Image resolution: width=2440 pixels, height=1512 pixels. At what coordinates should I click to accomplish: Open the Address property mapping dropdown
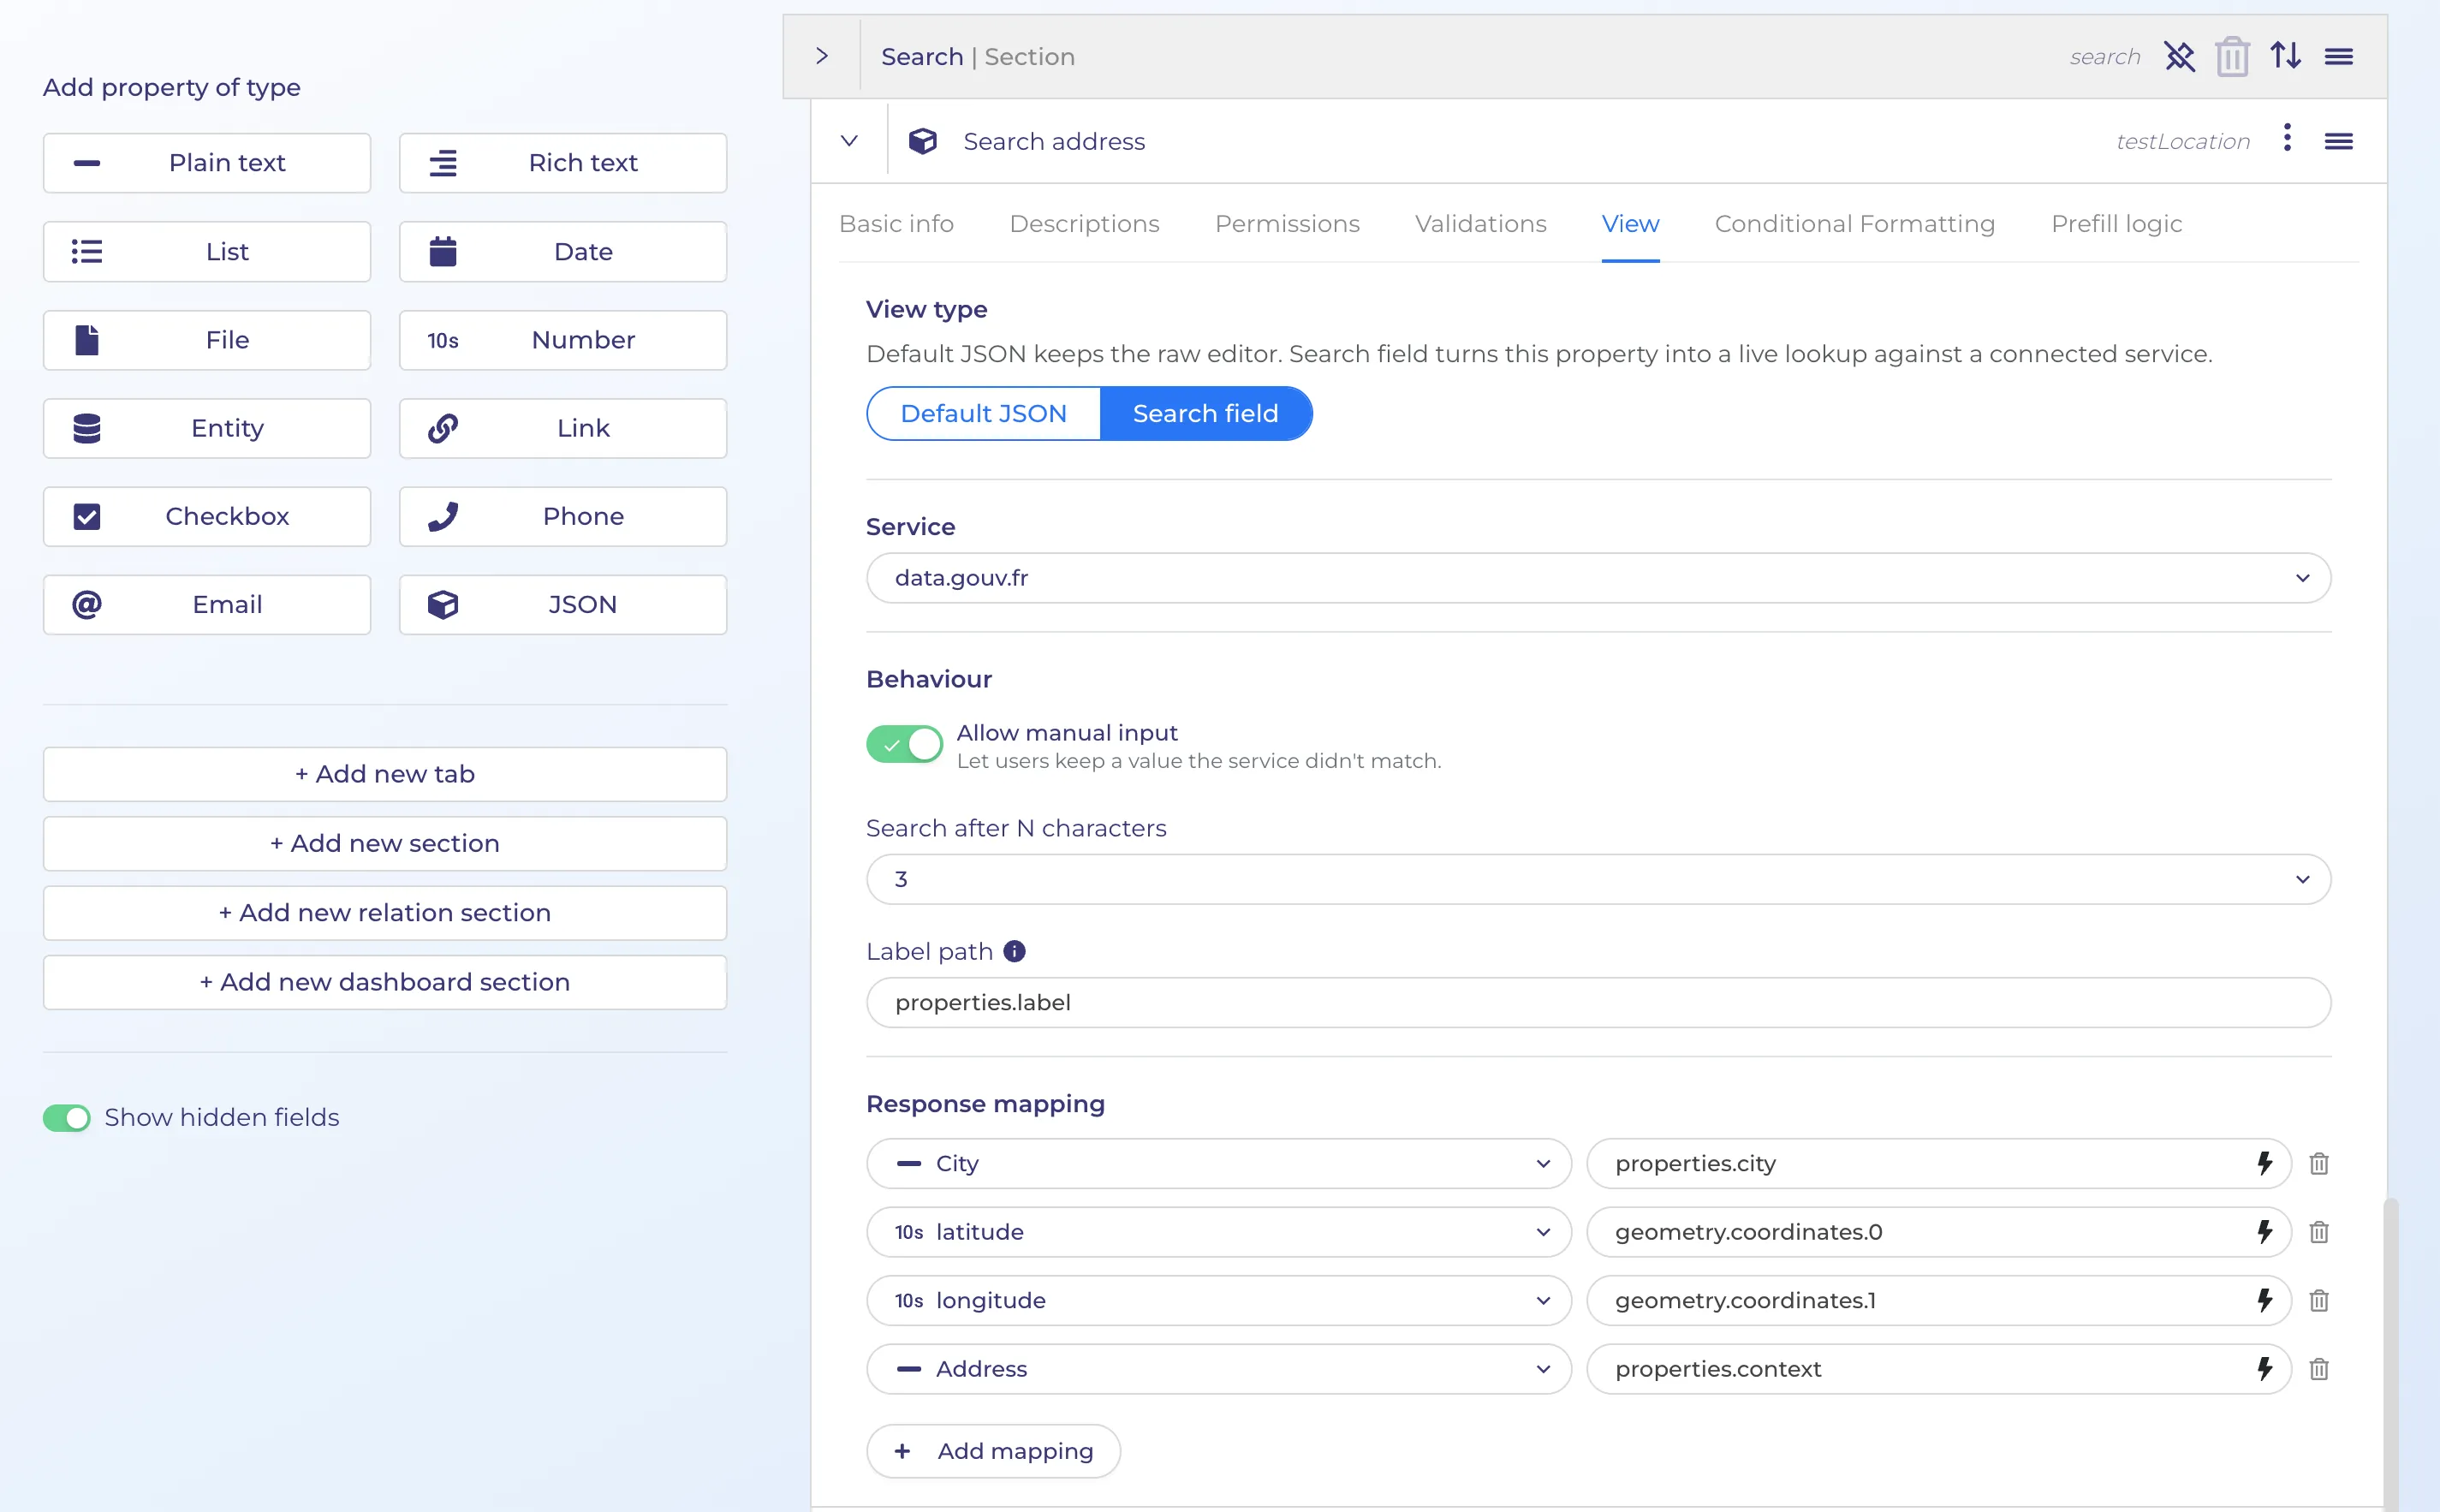pos(1219,1369)
